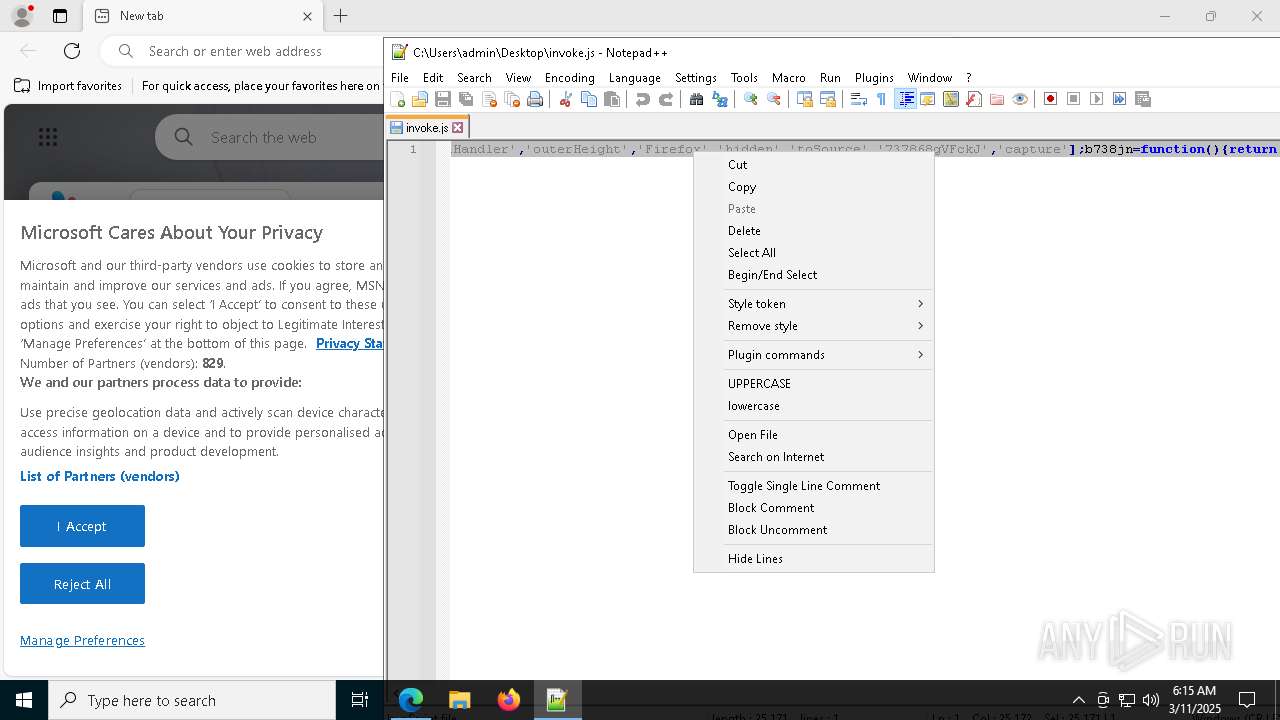The image size is (1280, 720).
Task: Click the Close file toolbar icon
Action: (x=489, y=99)
